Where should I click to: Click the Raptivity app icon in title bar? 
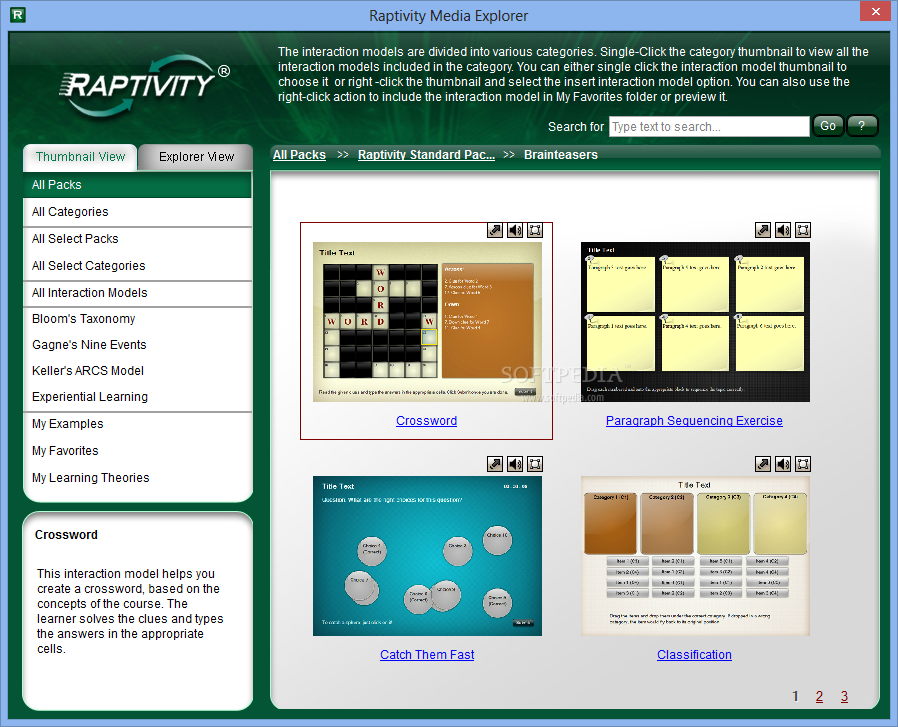[x=18, y=15]
